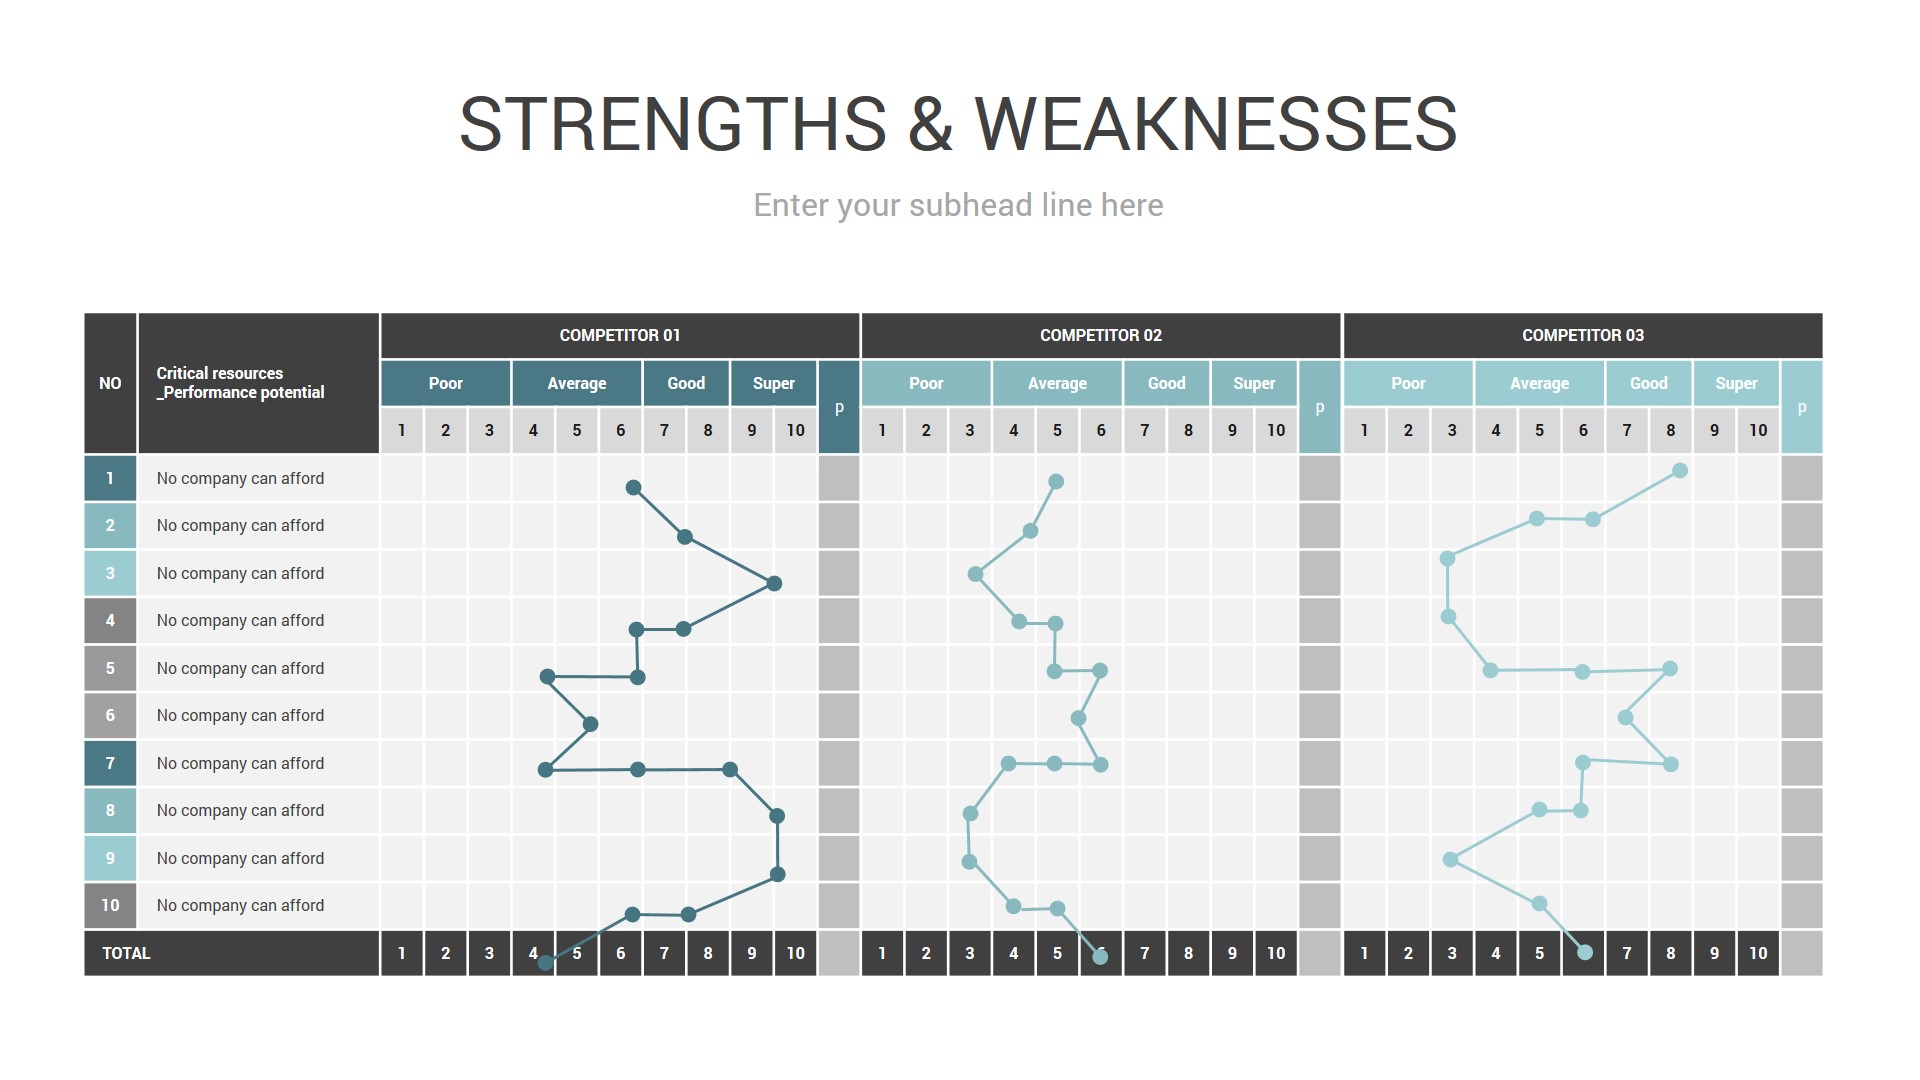Click the p column header of Competitor 02
The width and height of the screenshot is (1920, 1080).
1320,407
